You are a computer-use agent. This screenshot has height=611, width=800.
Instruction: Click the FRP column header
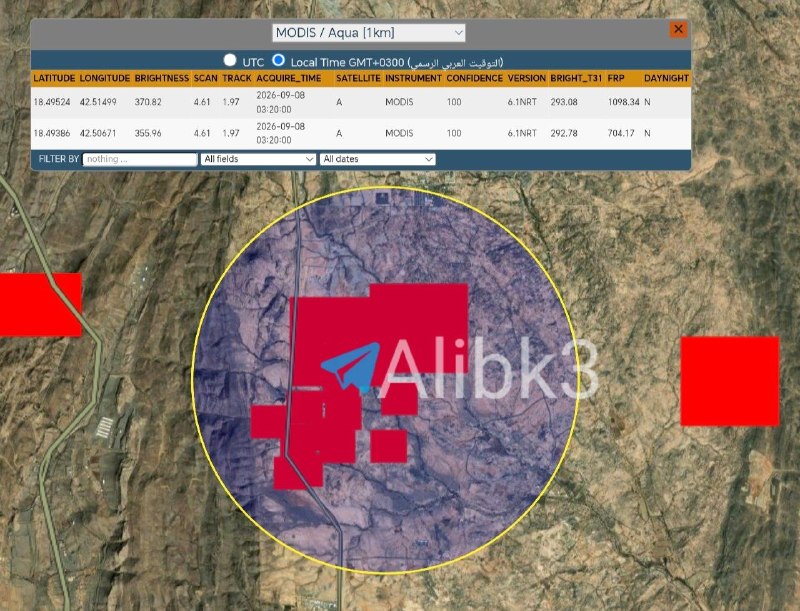pos(616,79)
